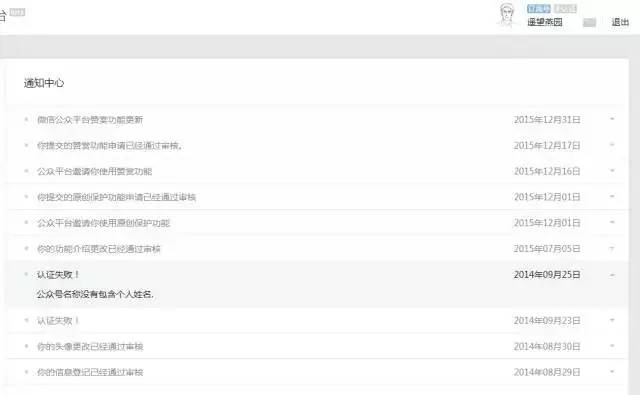The image size is (640, 395).
Task: Expand the 2015年07月05日 notification arrow
Action: pyautogui.click(x=612, y=248)
